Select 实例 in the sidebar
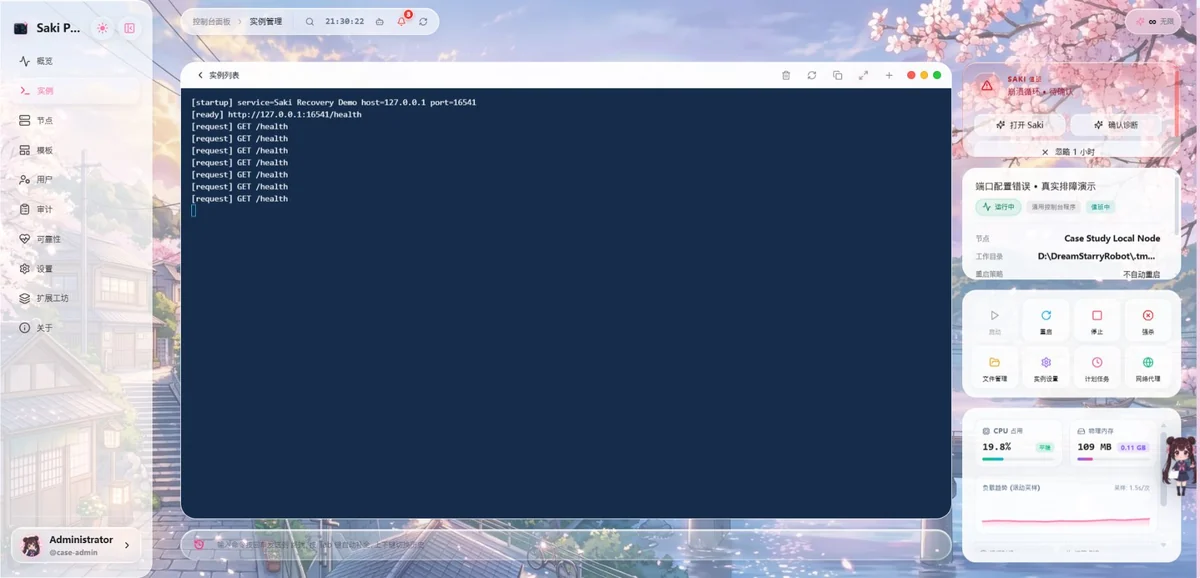The height and width of the screenshot is (578, 1200). (x=76, y=91)
